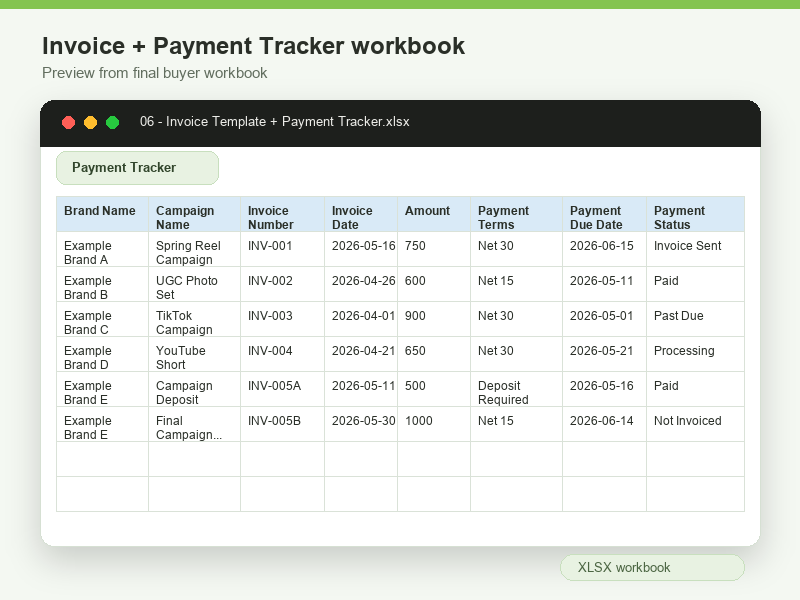This screenshot has height=600, width=800.
Task: Click the file name in the title bar
Action: [x=274, y=121]
